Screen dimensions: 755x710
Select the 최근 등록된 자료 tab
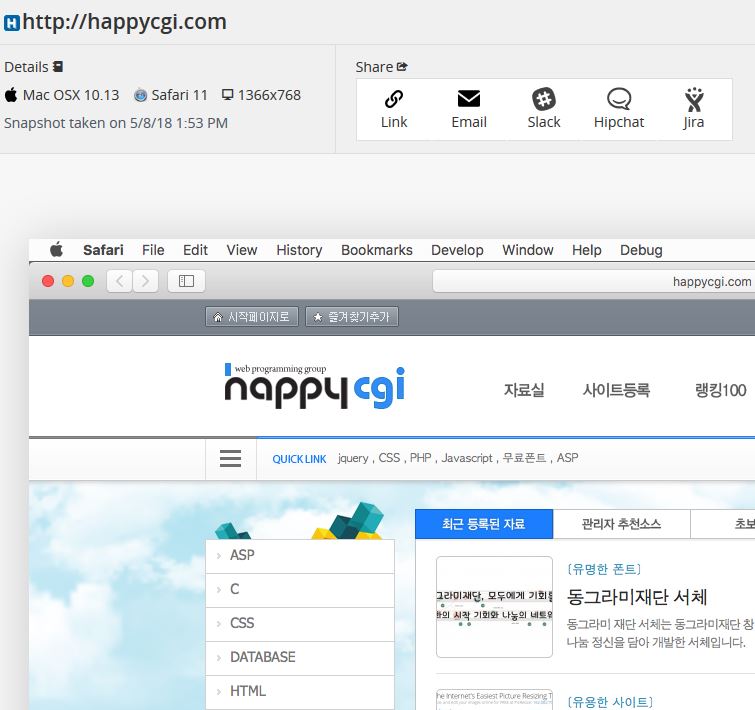pos(484,524)
